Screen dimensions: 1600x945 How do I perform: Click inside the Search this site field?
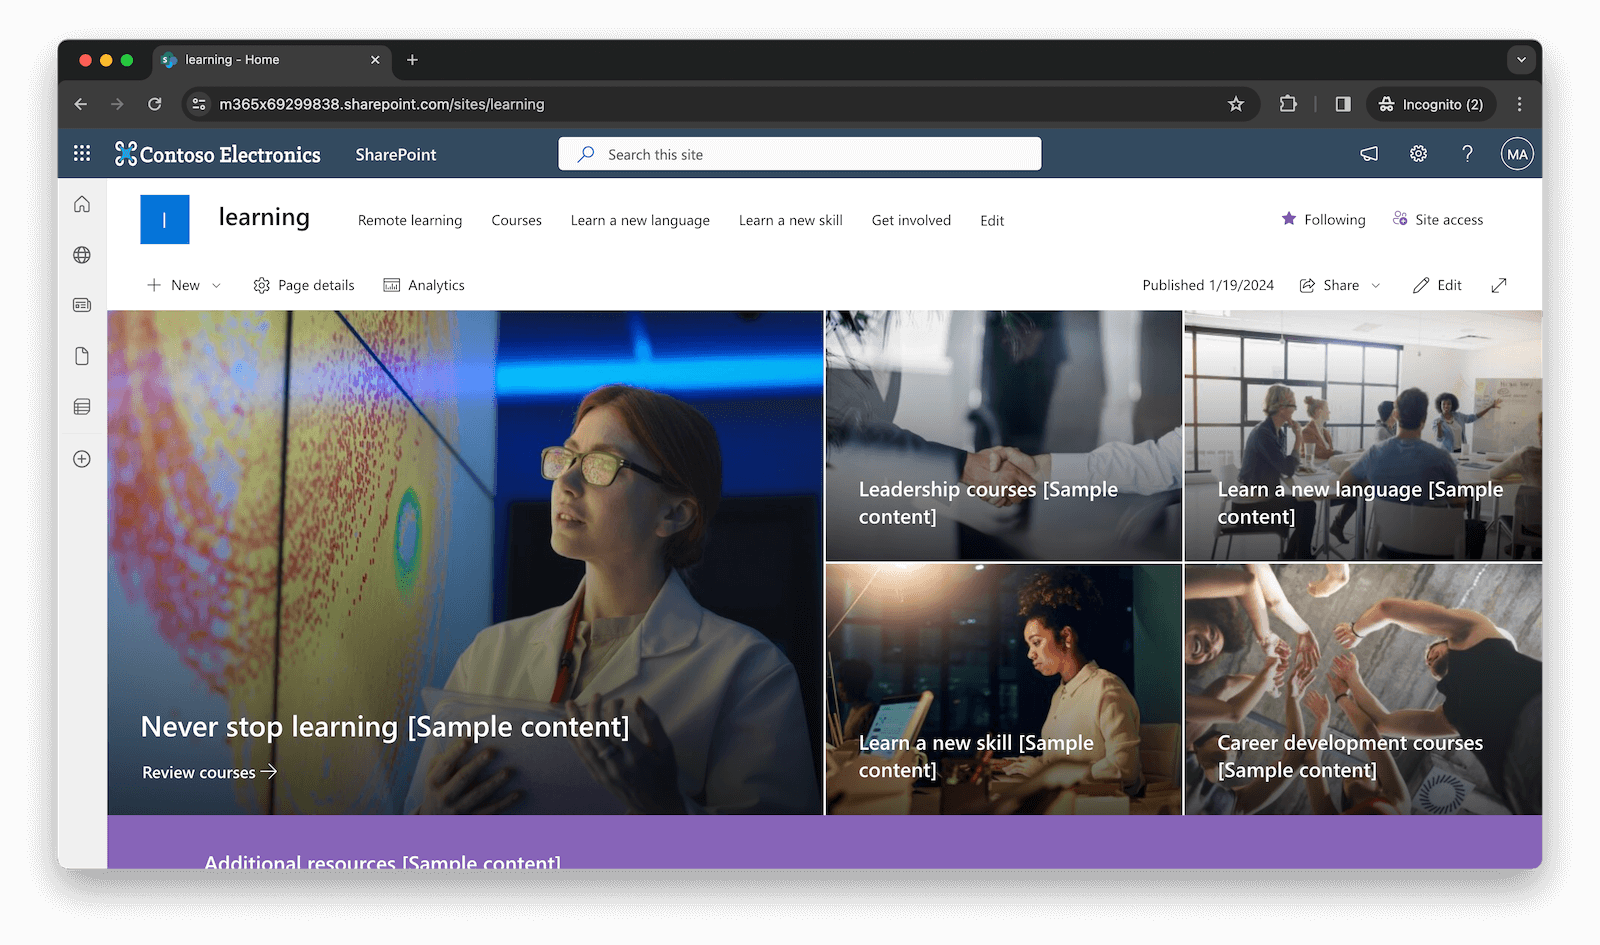point(798,153)
